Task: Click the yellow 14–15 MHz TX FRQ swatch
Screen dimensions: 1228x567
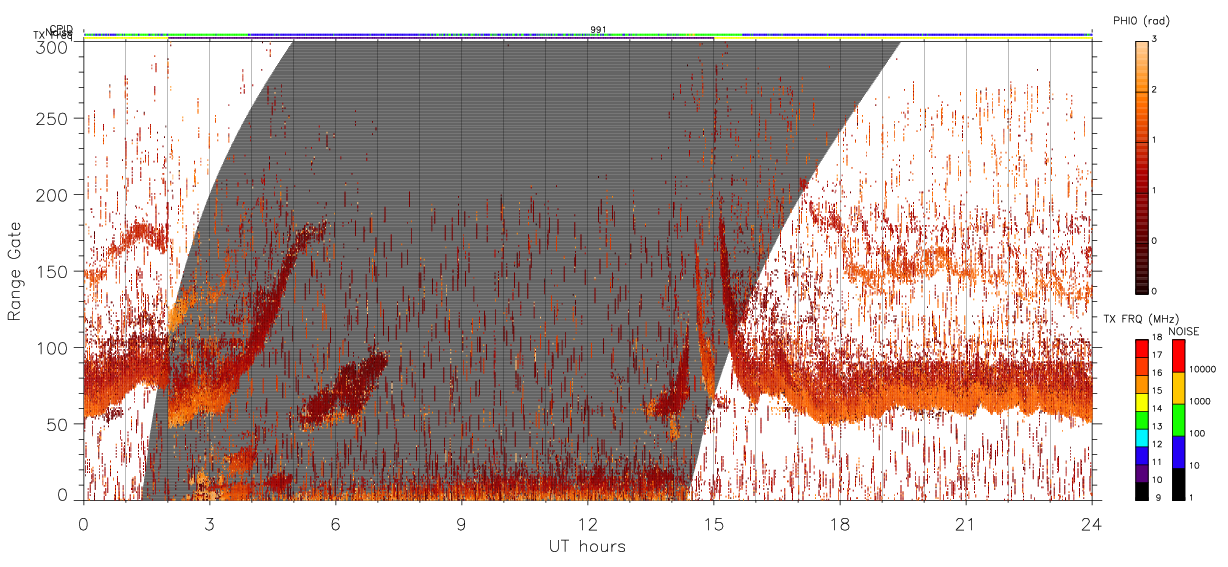Action: click(x=1142, y=402)
